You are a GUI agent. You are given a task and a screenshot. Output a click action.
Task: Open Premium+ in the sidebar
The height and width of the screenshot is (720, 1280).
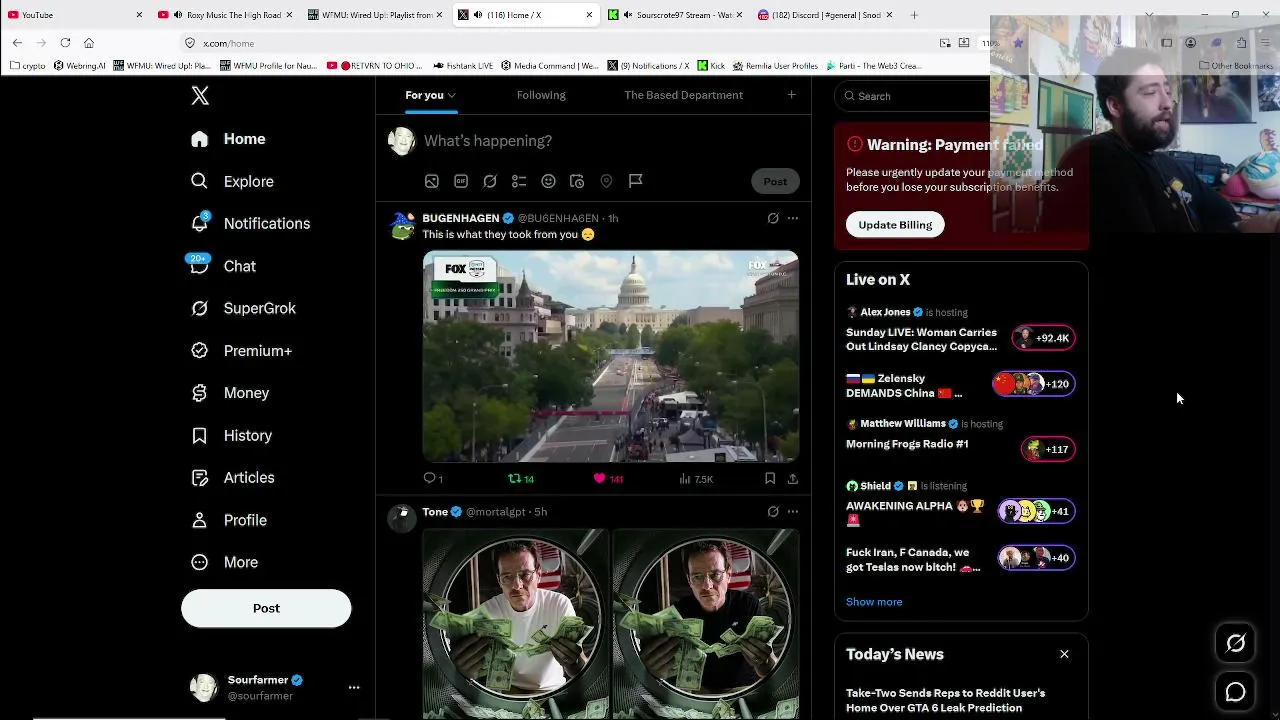click(241, 351)
